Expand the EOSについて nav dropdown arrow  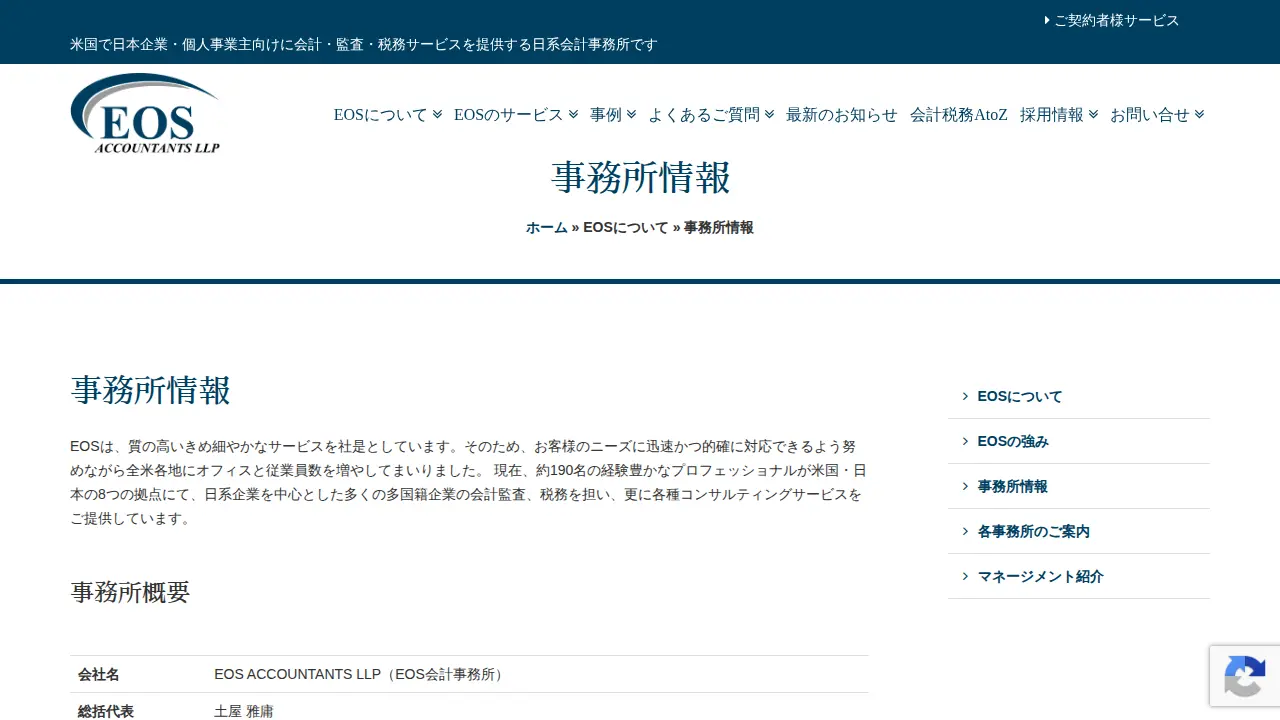tap(437, 114)
